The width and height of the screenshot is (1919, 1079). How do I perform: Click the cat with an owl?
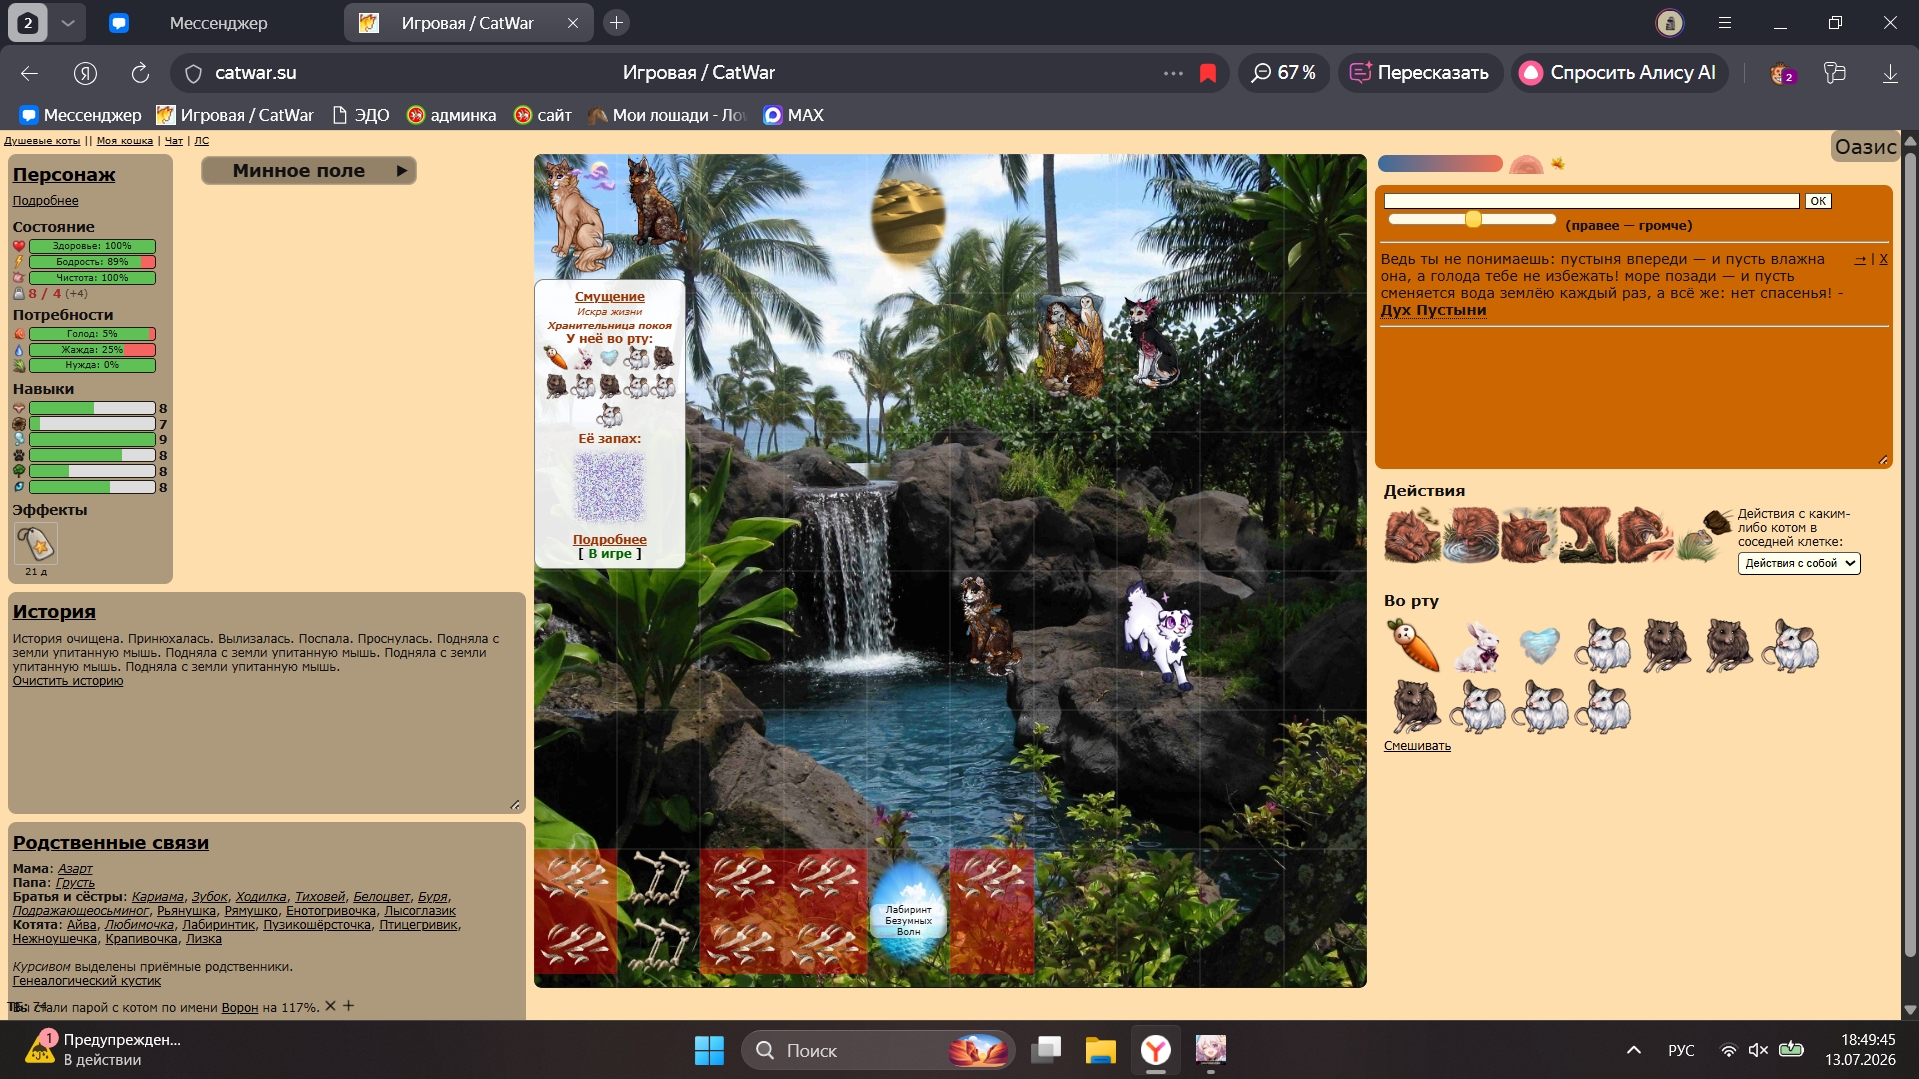pos(1071,345)
